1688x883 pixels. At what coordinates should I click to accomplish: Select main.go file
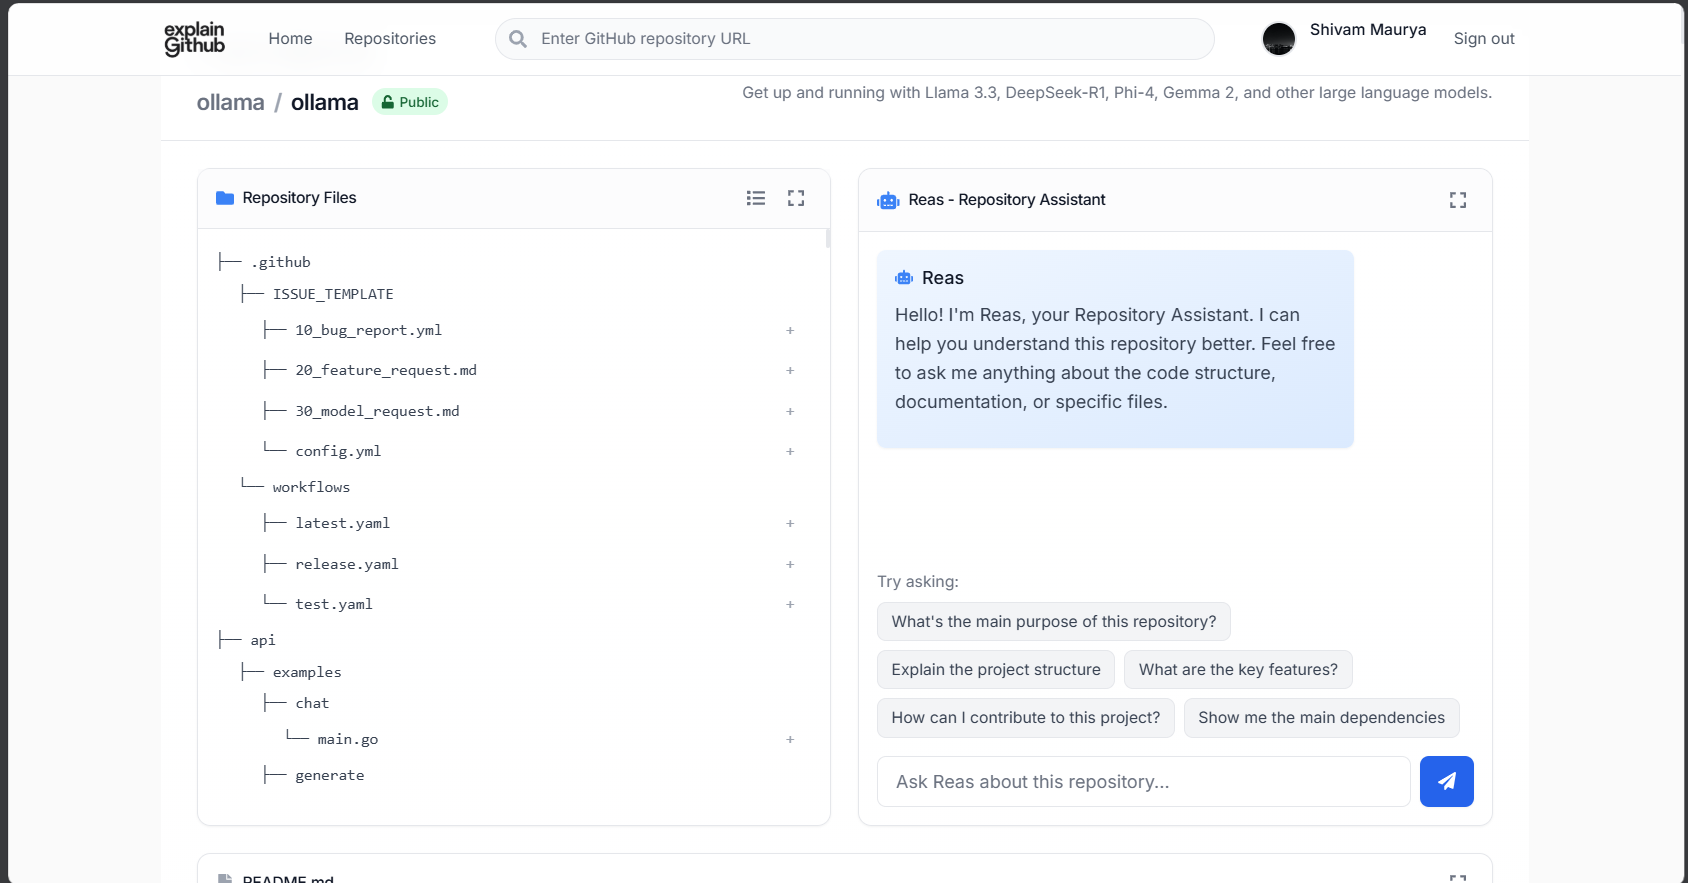(348, 739)
